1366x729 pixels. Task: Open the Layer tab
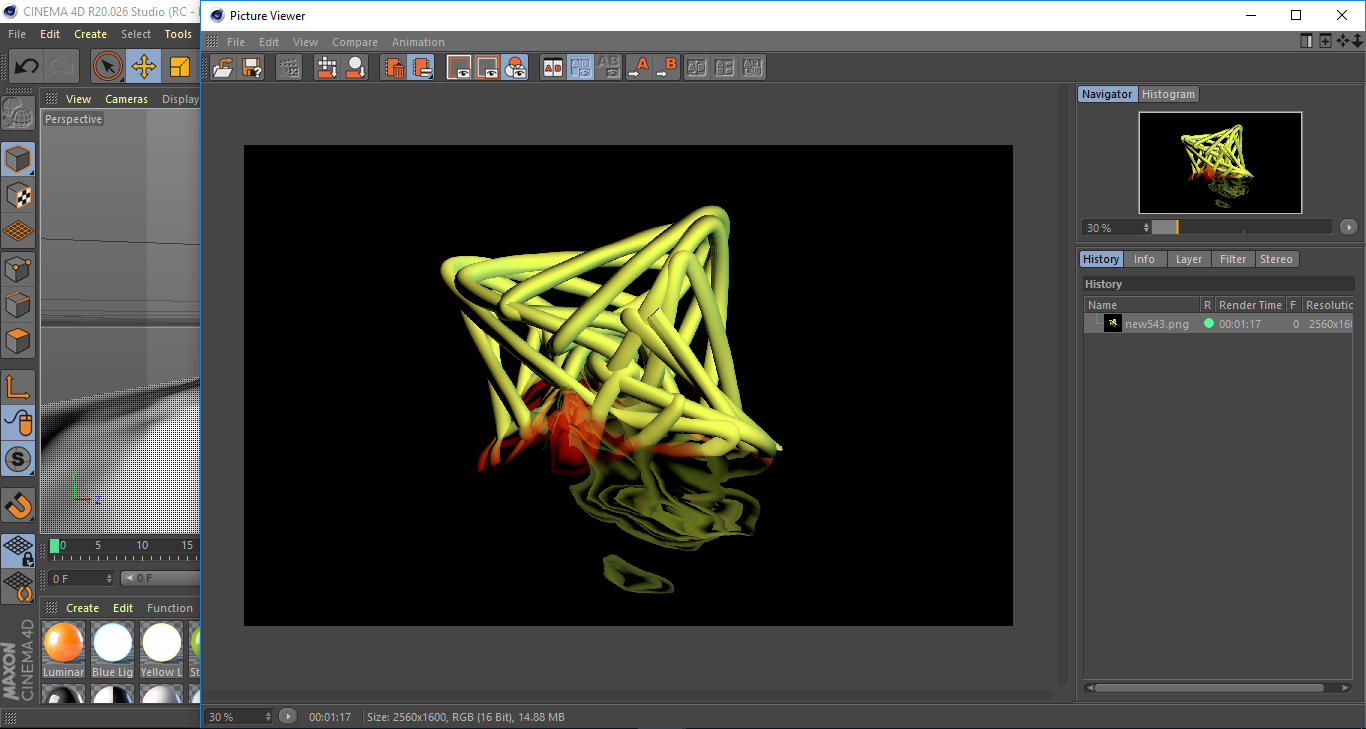tap(1188, 259)
